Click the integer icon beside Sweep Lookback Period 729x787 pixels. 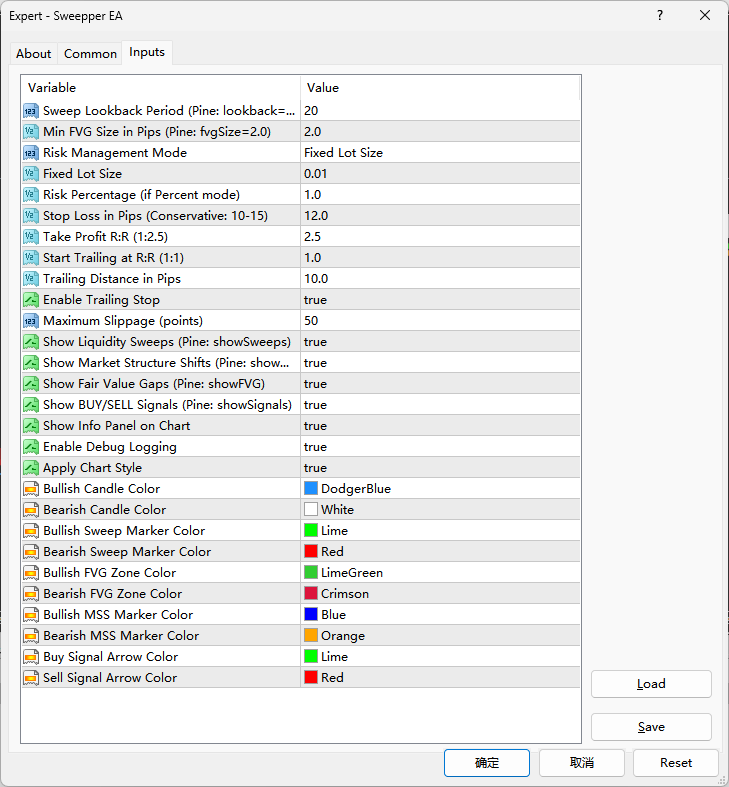pos(31,111)
